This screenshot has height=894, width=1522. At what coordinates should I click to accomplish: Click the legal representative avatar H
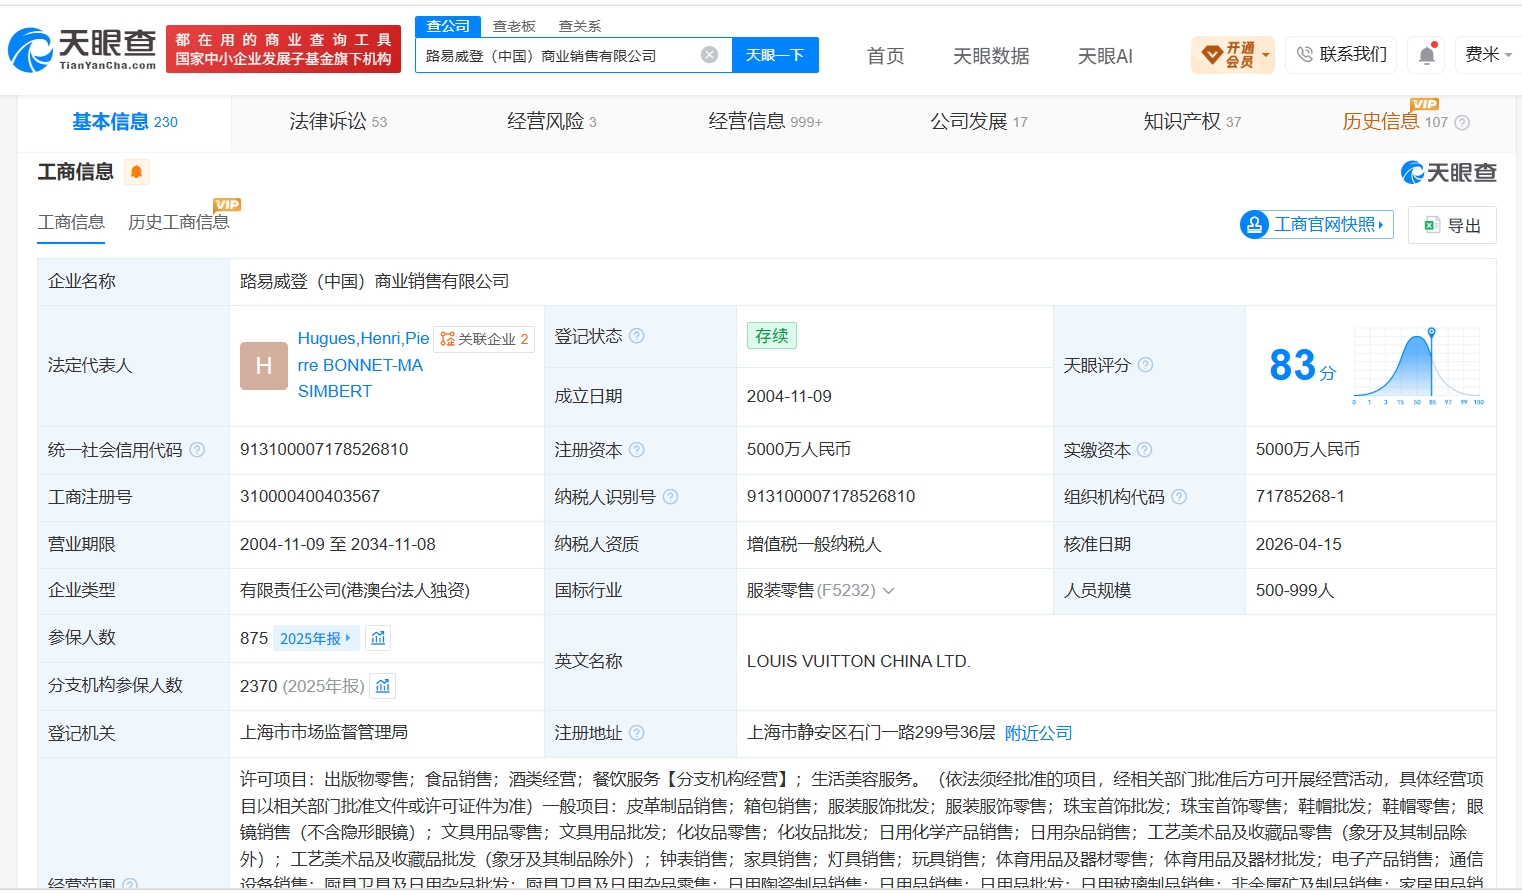coord(264,366)
